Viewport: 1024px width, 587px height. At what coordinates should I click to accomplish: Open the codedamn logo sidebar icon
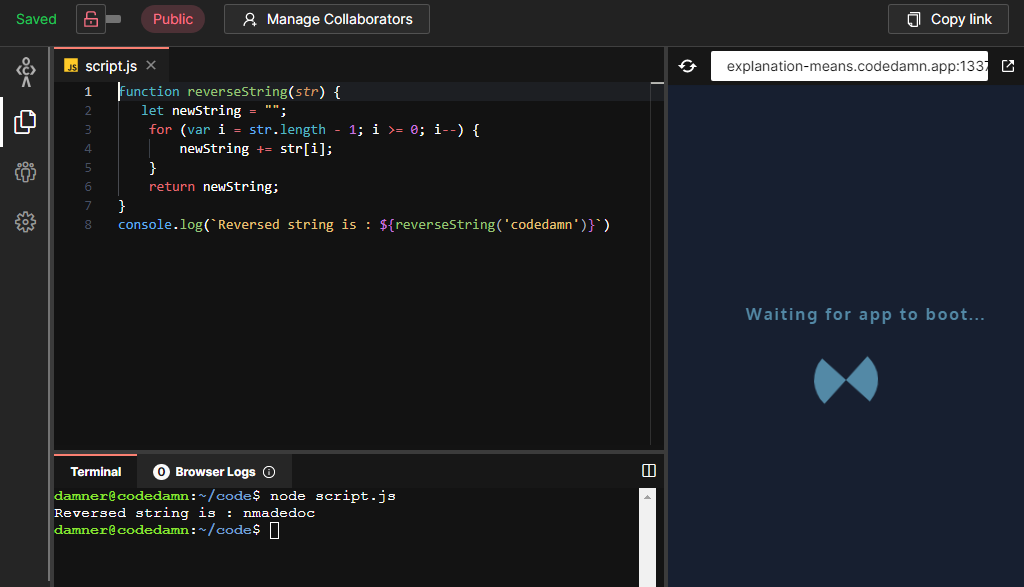(x=25, y=72)
